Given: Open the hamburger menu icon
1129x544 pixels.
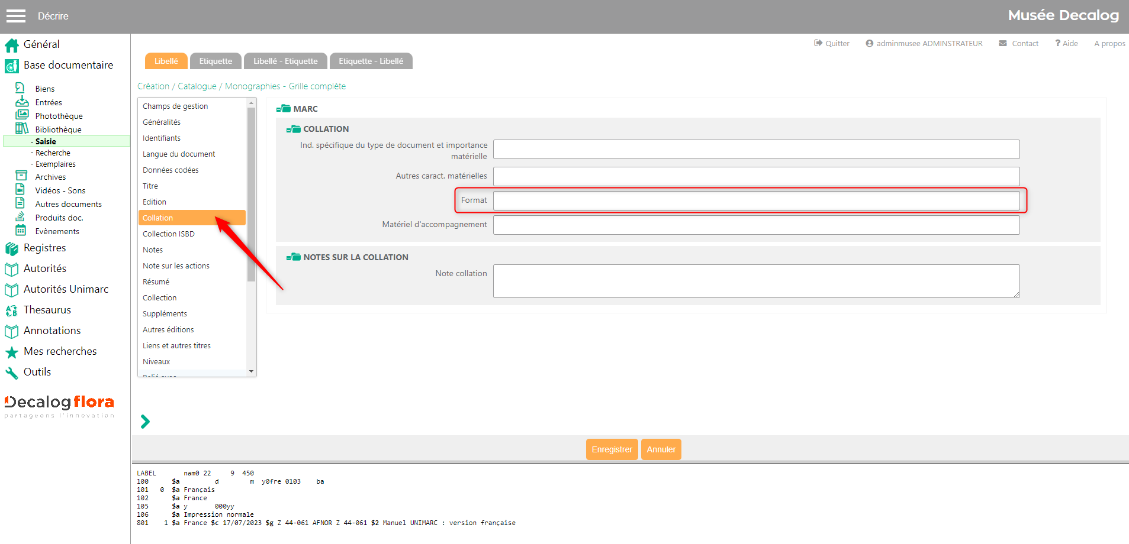Looking at the screenshot, I should 16,15.
